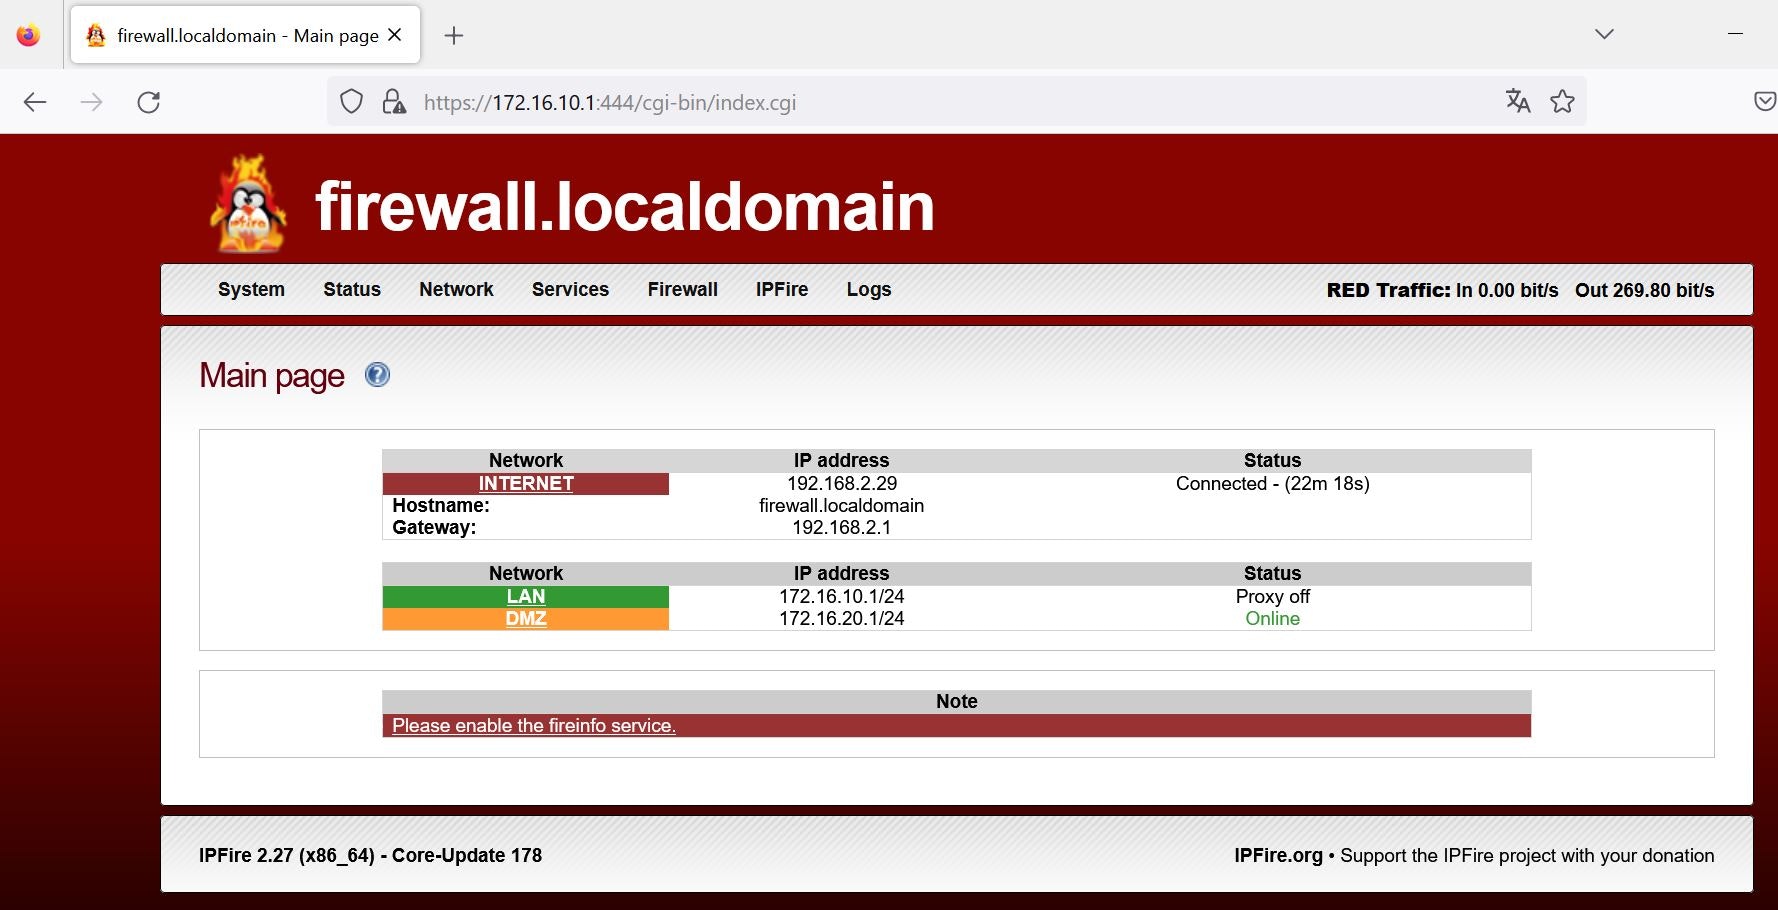Open the IPFire menu
1778x910 pixels.
(782, 289)
